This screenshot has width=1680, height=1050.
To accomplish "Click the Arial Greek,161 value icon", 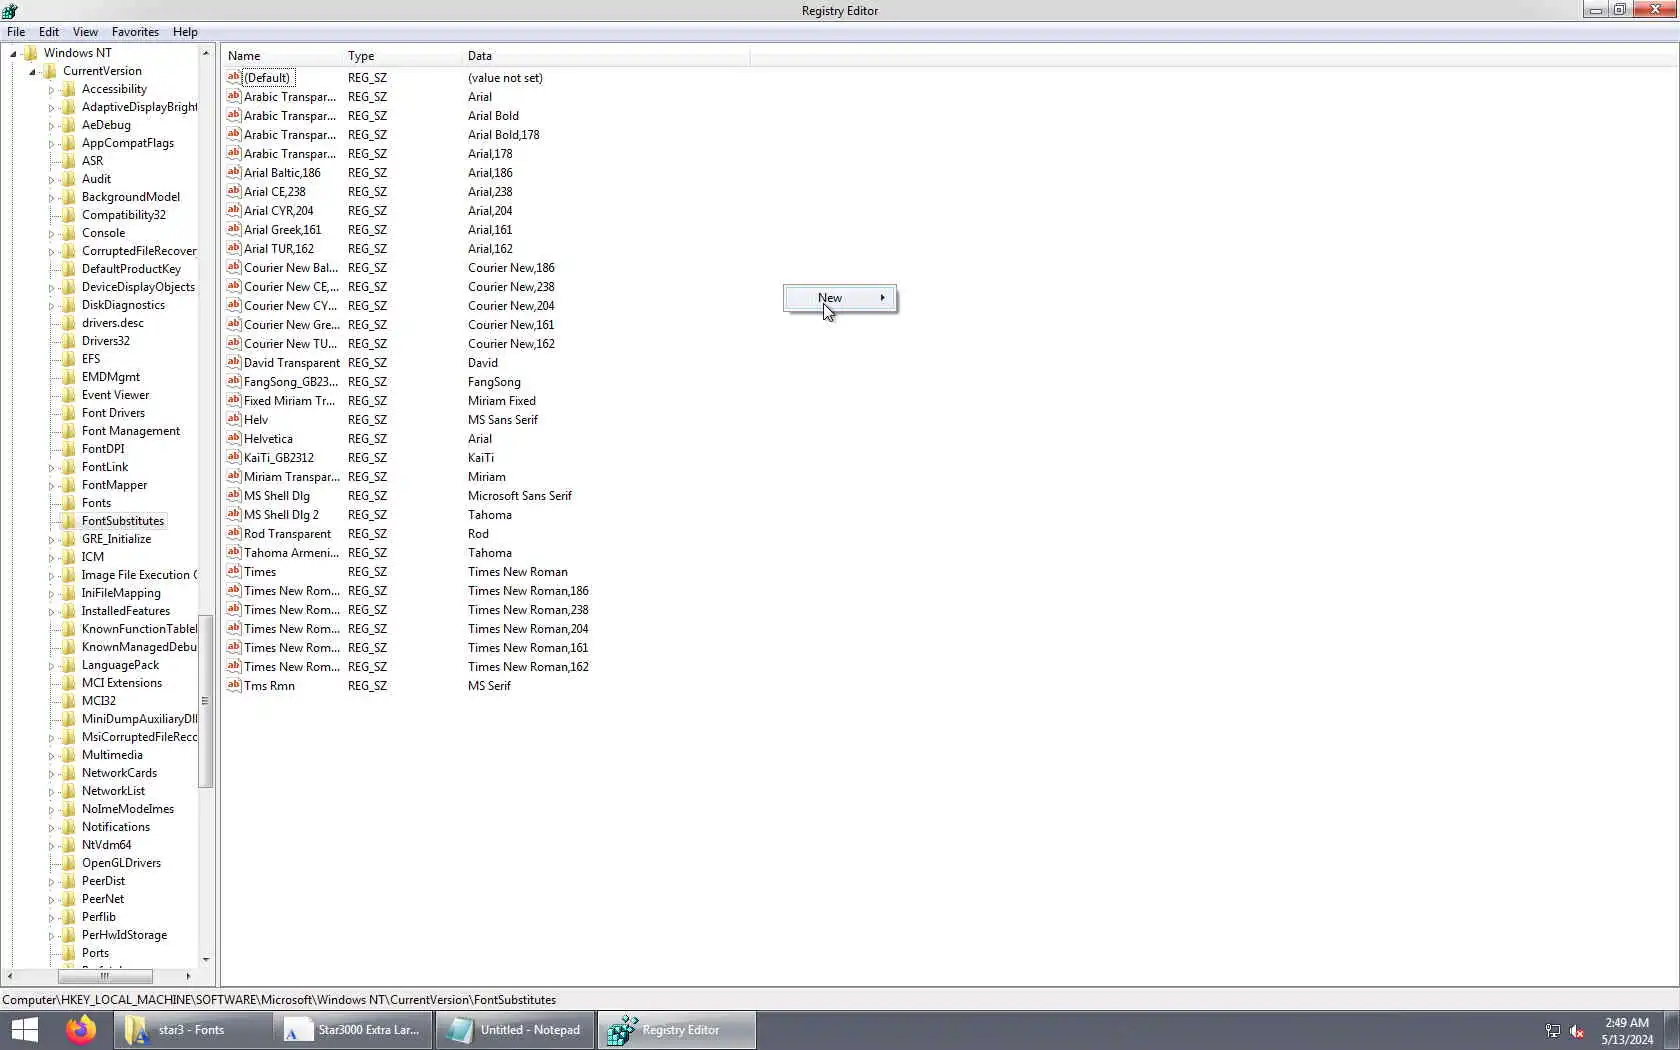I will 233,229.
